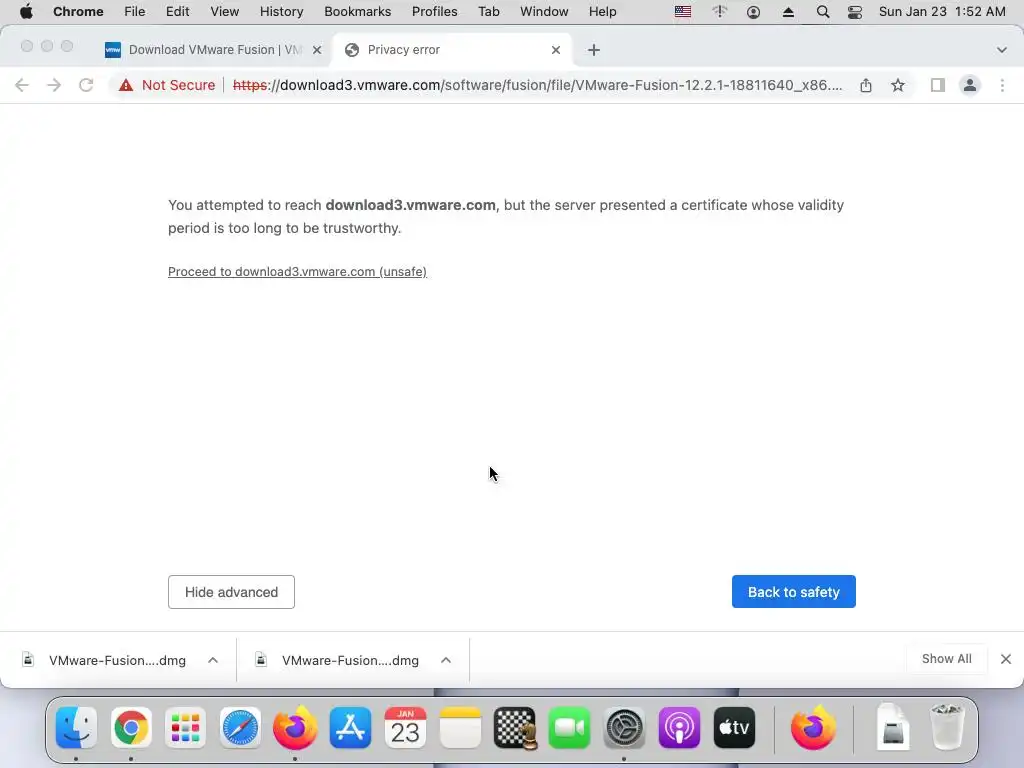Open FaceTime from the Dock
Screen dimensions: 1024x768
[x=569, y=728]
